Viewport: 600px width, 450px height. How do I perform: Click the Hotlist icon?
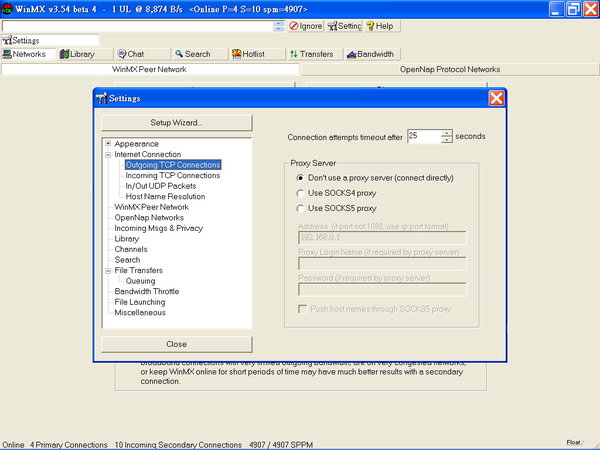236,54
